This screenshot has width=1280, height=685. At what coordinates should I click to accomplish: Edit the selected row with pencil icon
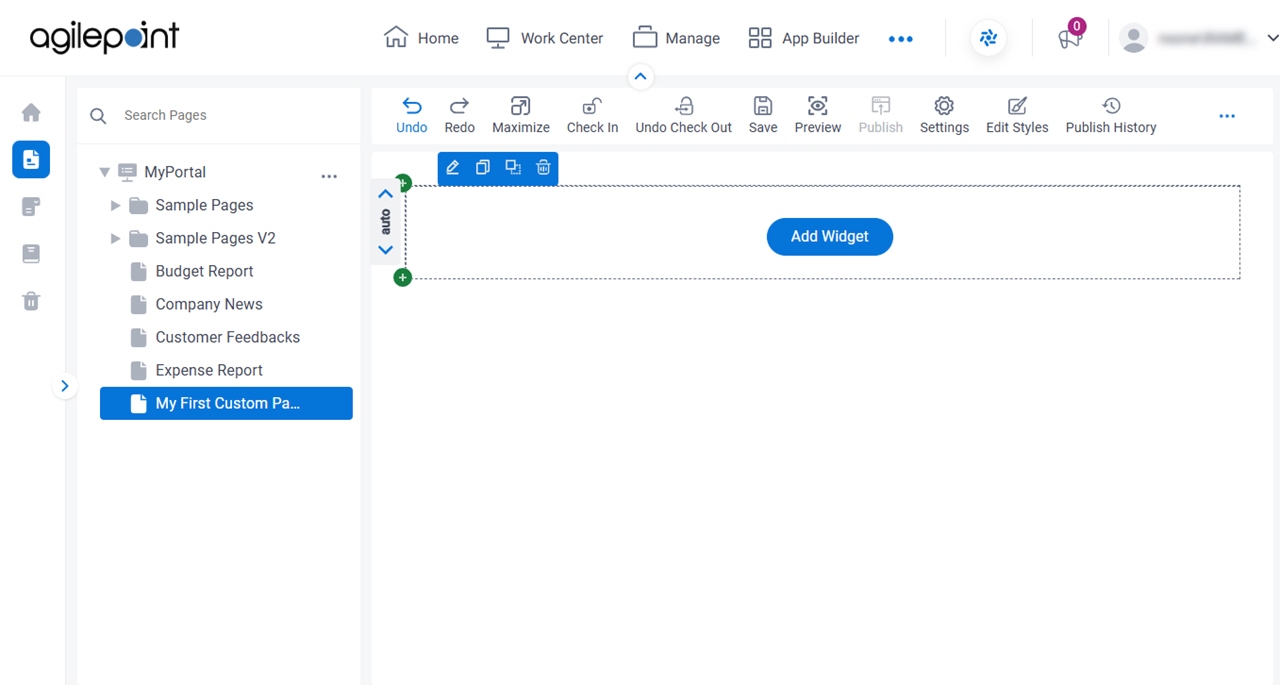pyautogui.click(x=453, y=168)
